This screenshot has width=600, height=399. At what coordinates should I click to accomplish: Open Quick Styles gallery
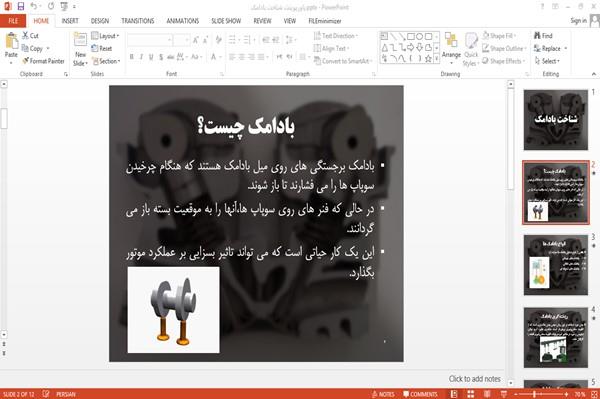[x=471, y=50]
